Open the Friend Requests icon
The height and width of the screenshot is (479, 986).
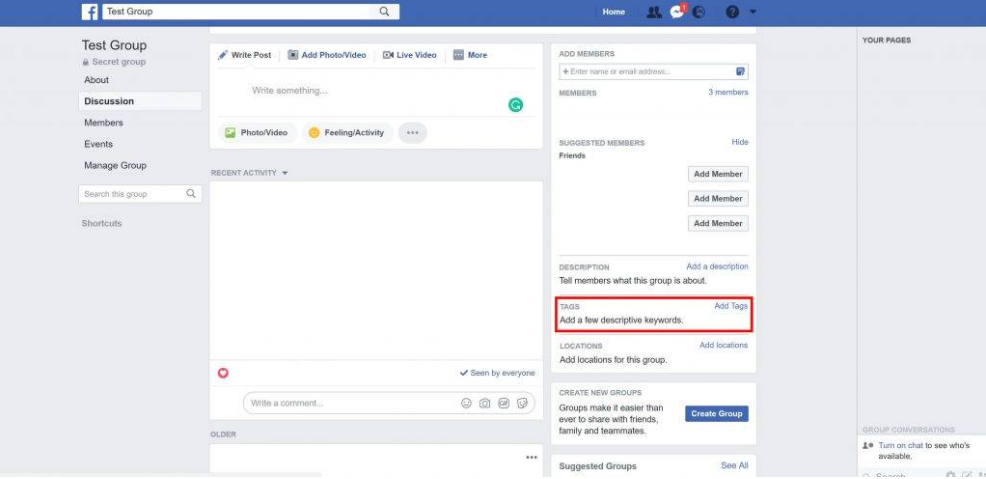[x=654, y=12]
